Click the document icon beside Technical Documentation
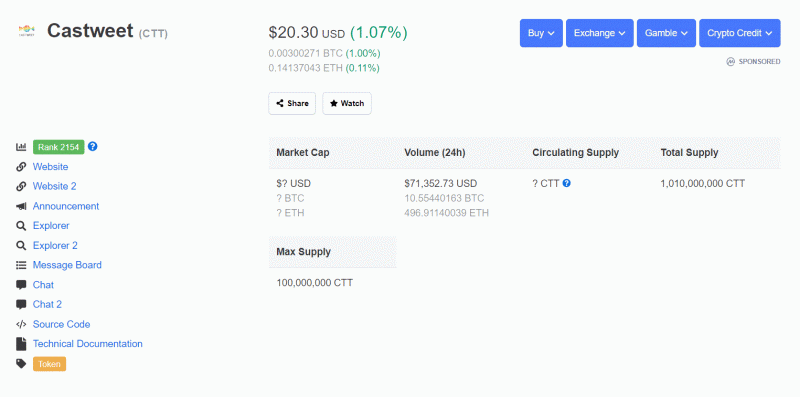 coord(21,344)
